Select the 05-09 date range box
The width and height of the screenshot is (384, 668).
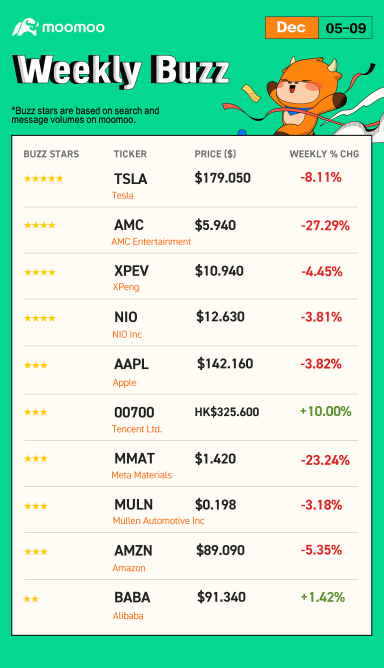[345, 28]
